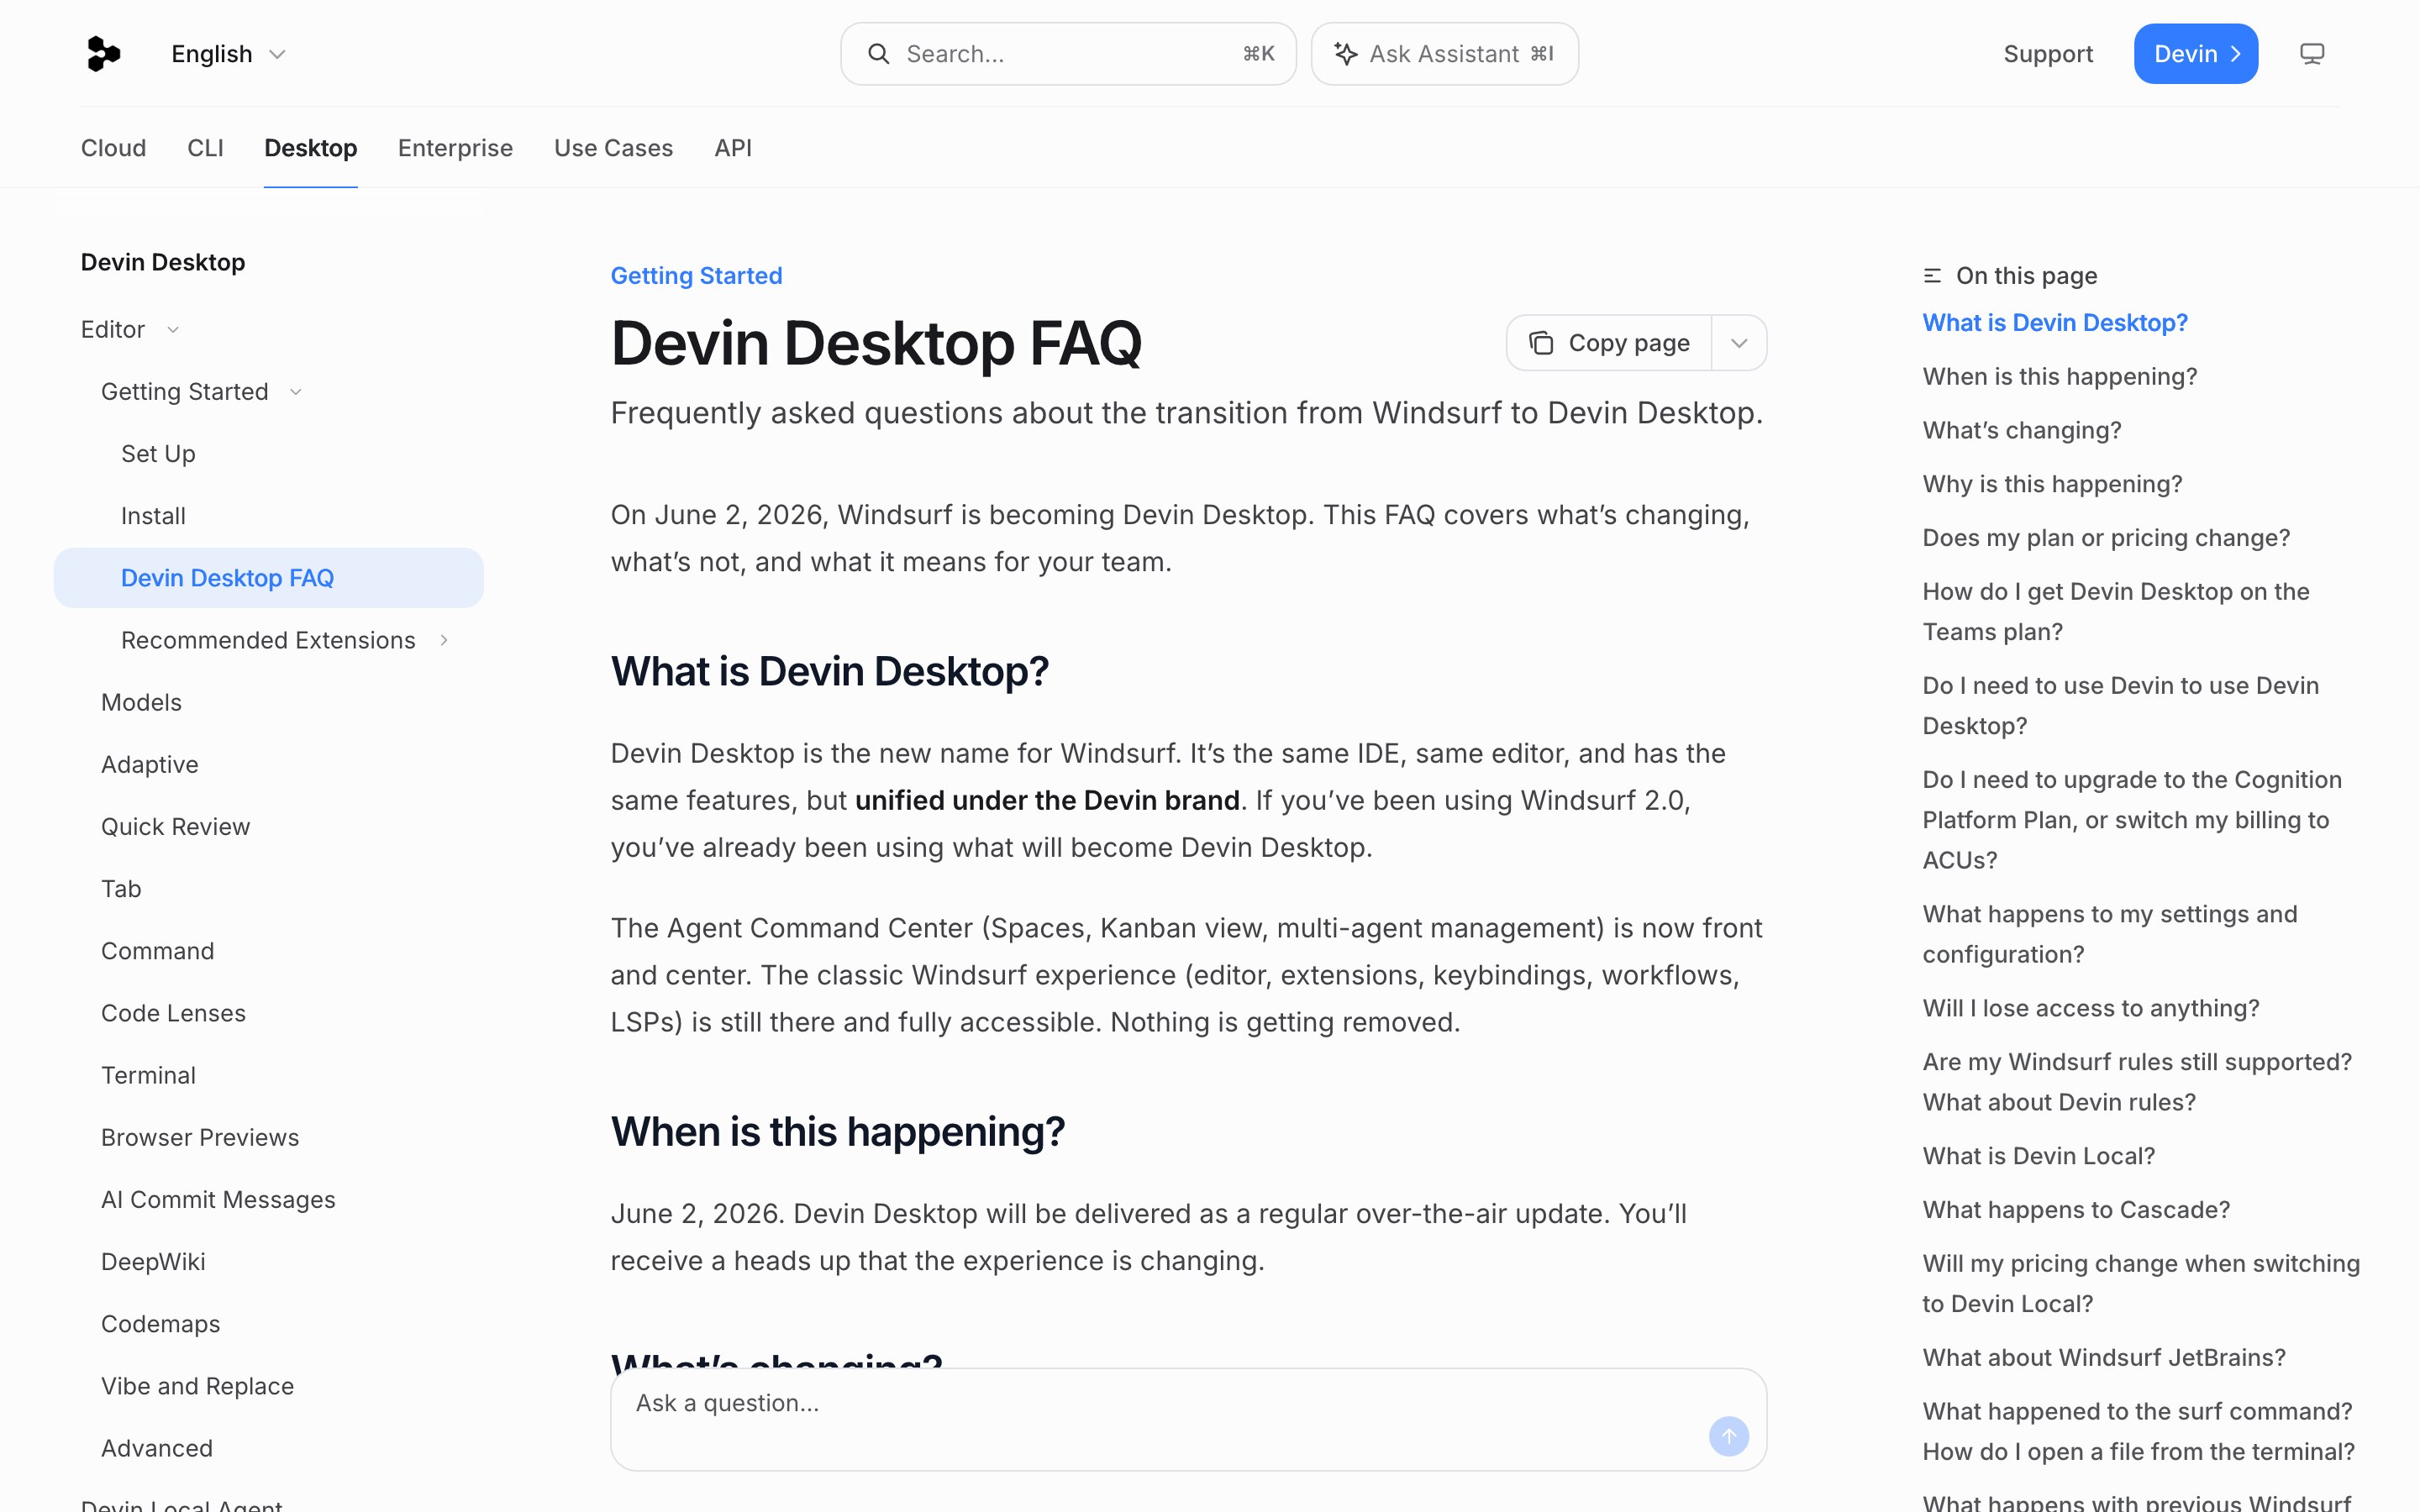Click the Ask Assistant sparkle icon
The image size is (2420, 1512).
pyautogui.click(x=1346, y=54)
